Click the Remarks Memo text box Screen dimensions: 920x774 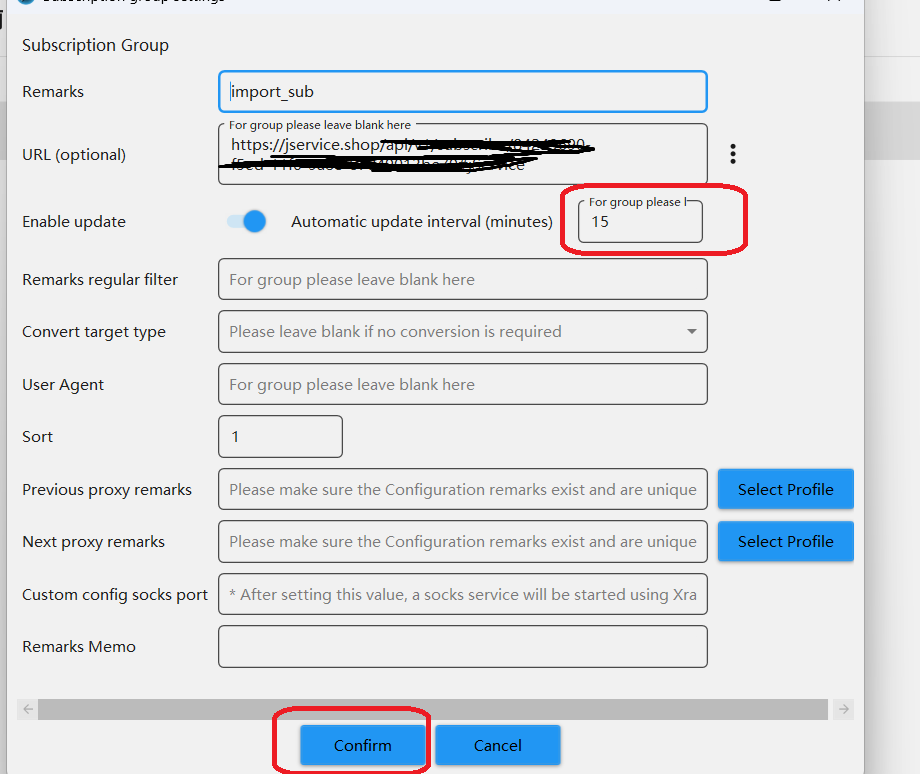point(462,647)
